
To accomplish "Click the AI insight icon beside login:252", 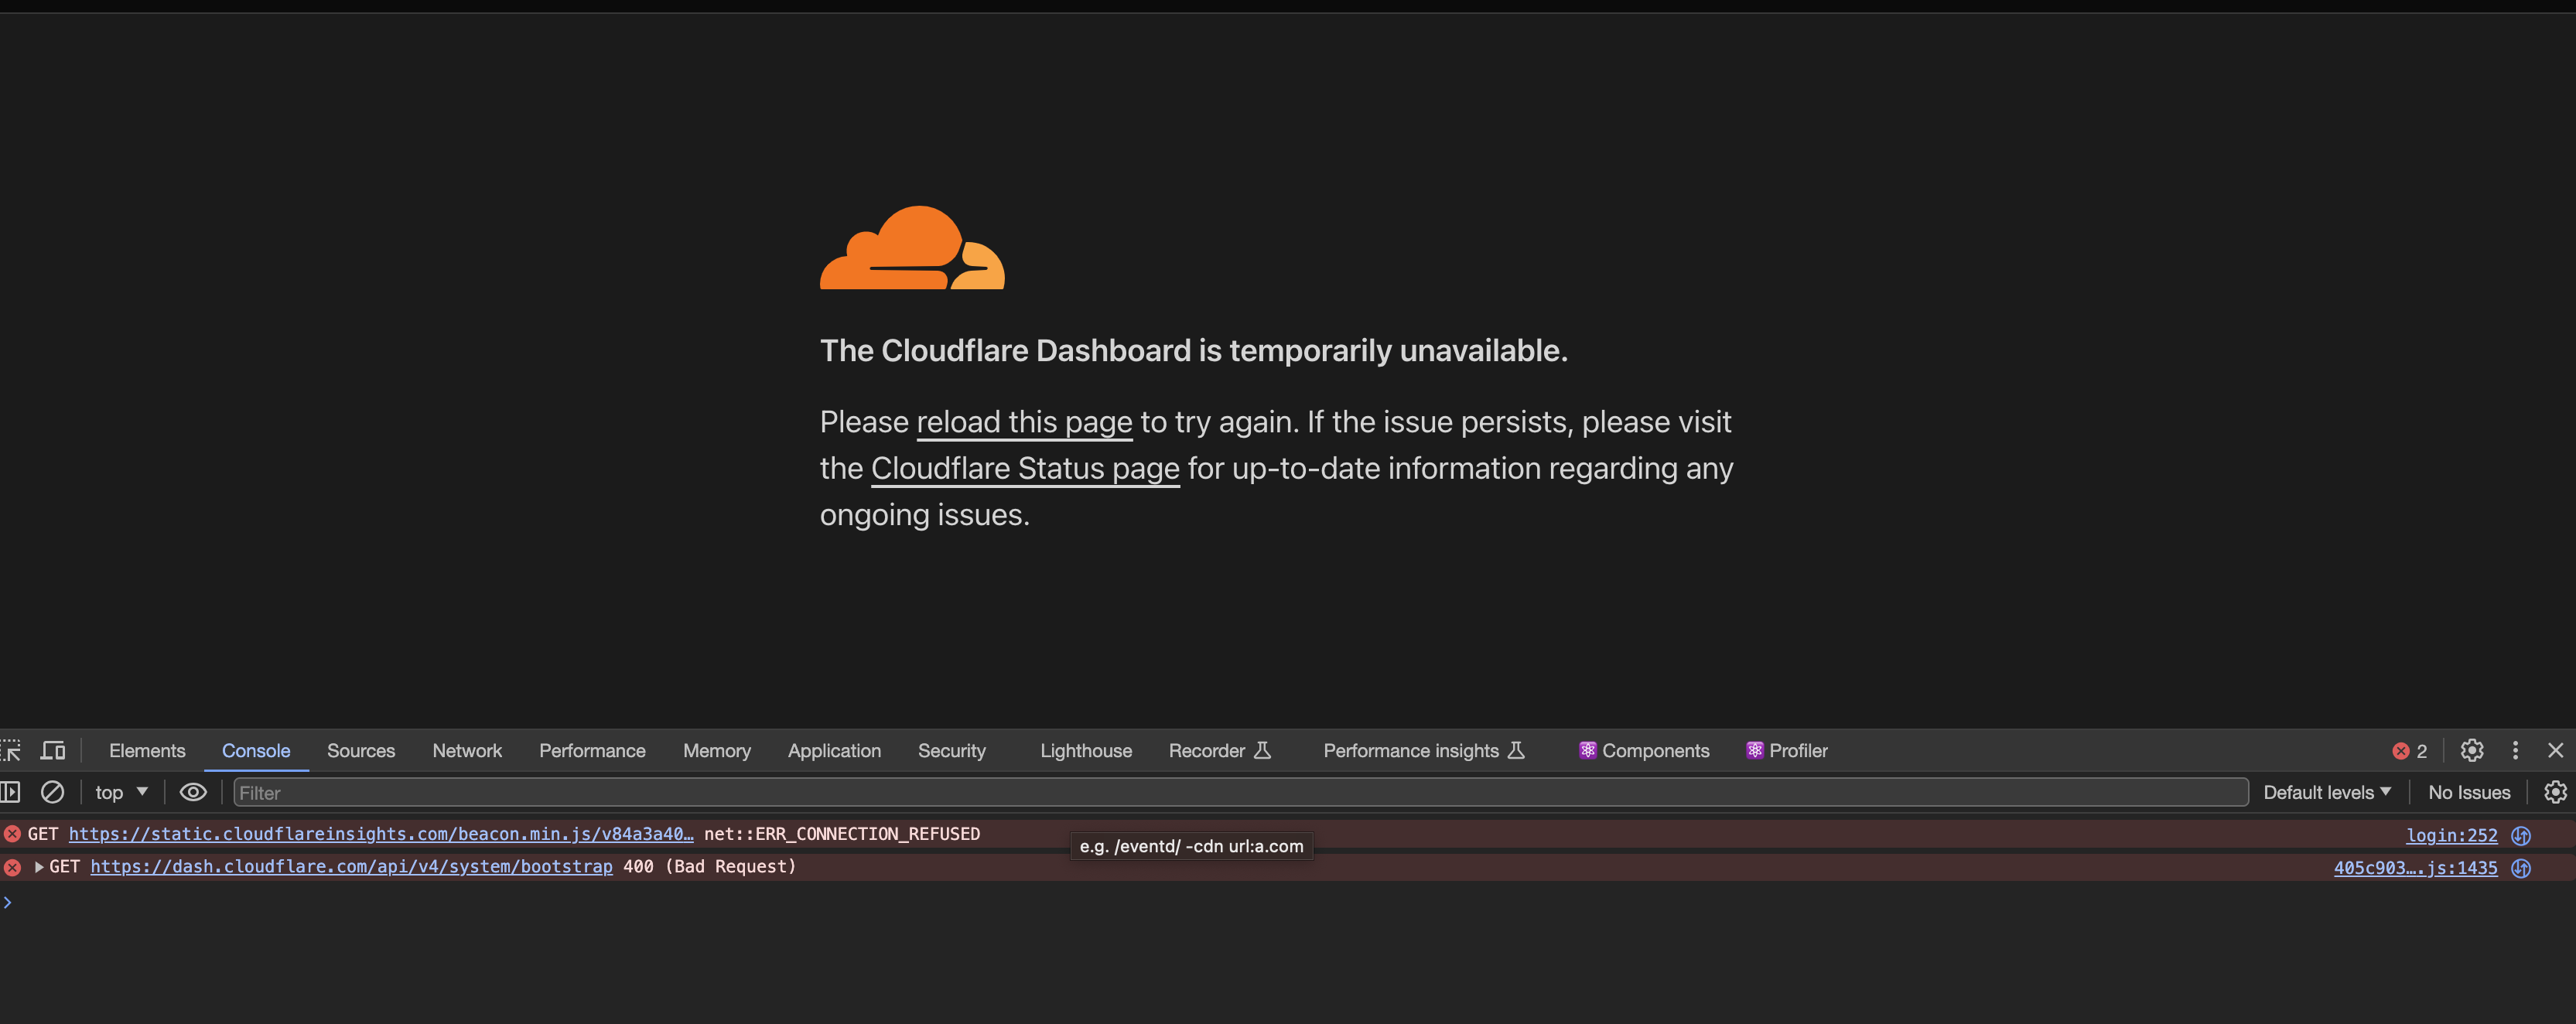I will coord(2521,835).
